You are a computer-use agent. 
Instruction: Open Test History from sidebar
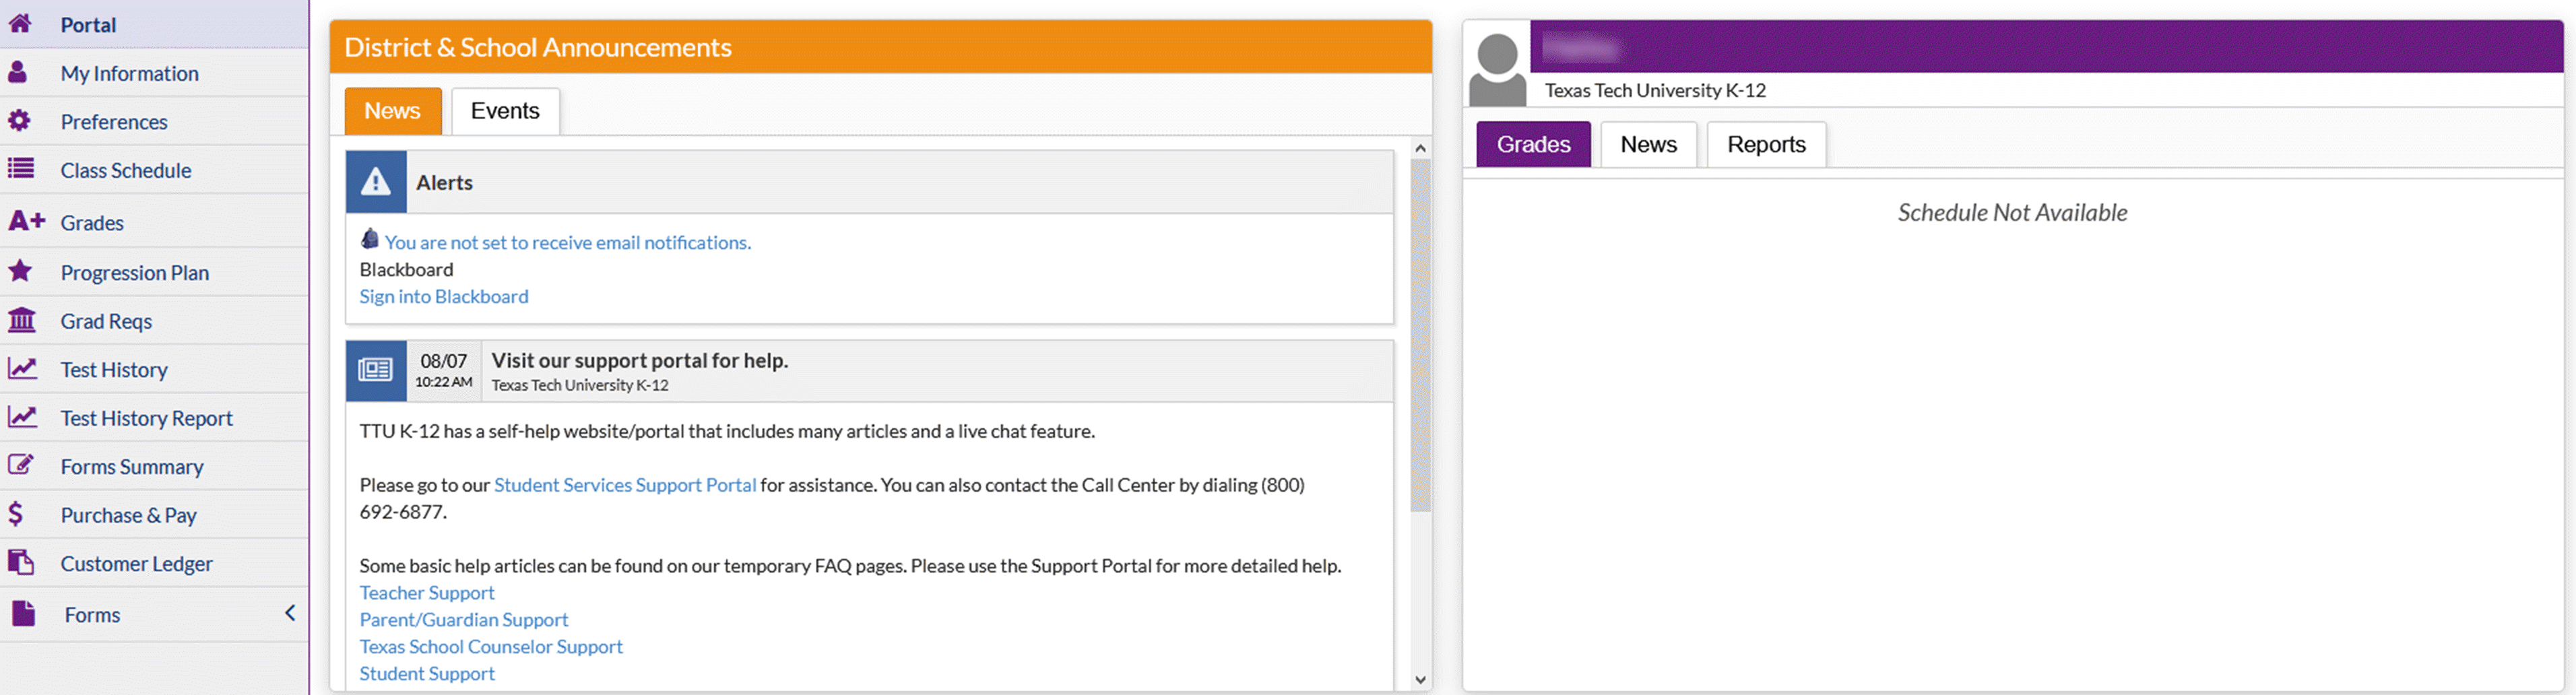pos(154,369)
